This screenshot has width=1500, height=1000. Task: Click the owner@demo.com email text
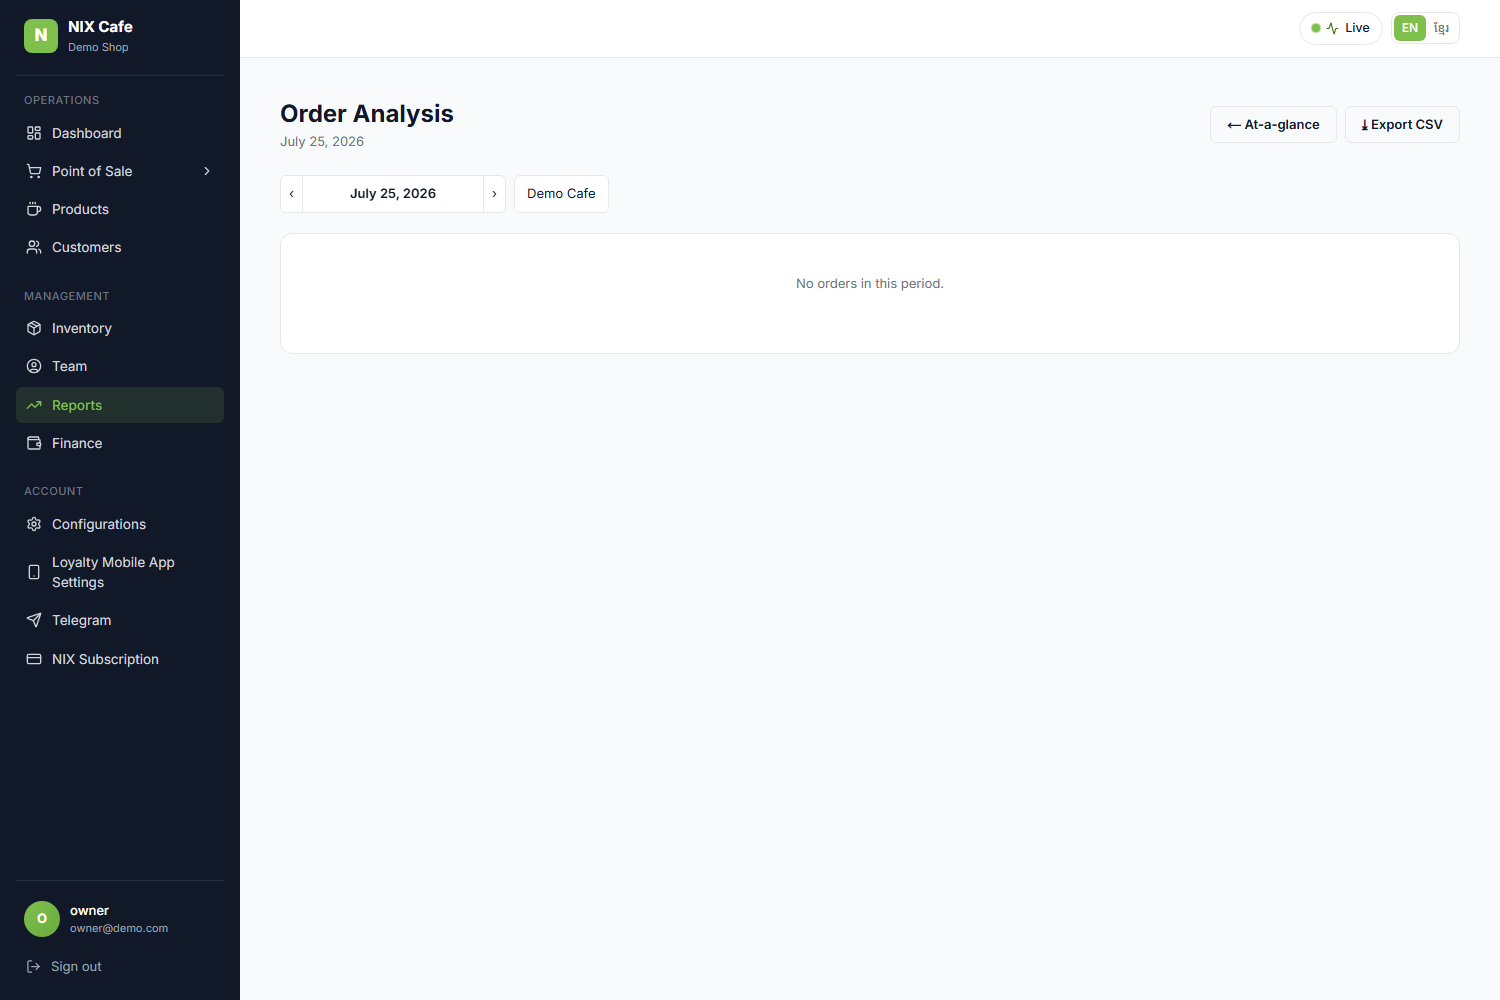tap(119, 928)
